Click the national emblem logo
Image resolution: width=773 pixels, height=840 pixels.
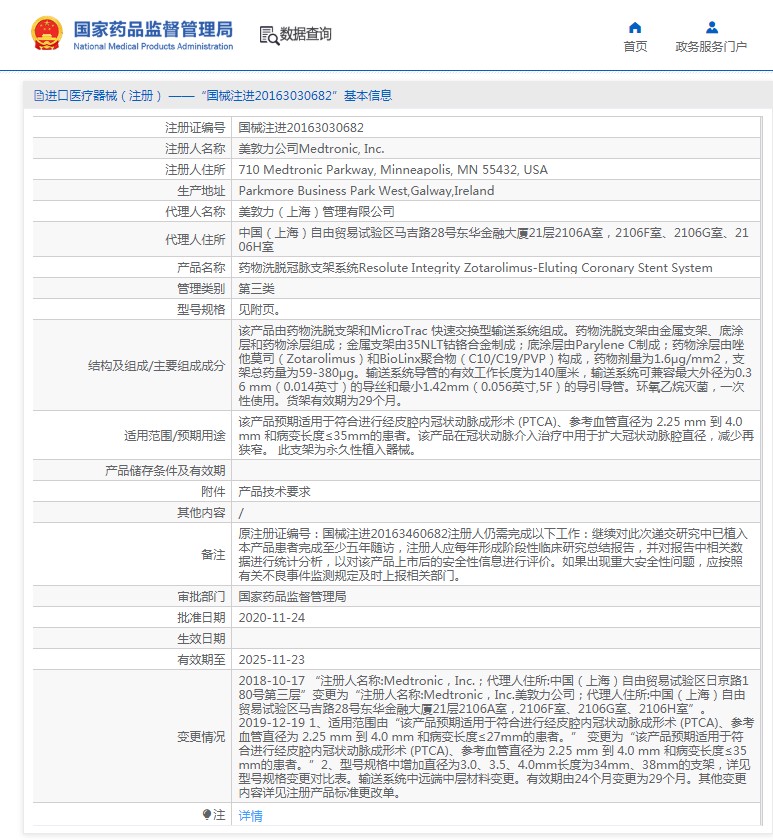pyautogui.click(x=47, y=33)
